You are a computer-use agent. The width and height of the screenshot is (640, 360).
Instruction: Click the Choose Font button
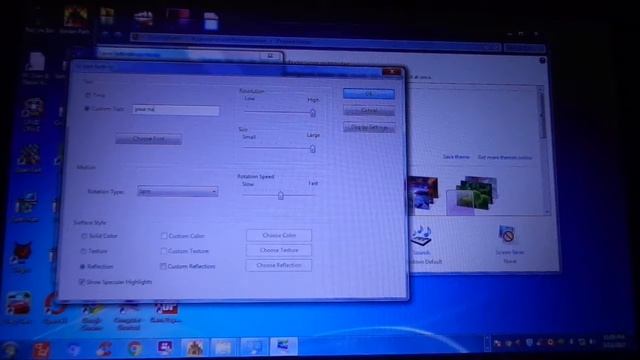(x=149, y=139)
